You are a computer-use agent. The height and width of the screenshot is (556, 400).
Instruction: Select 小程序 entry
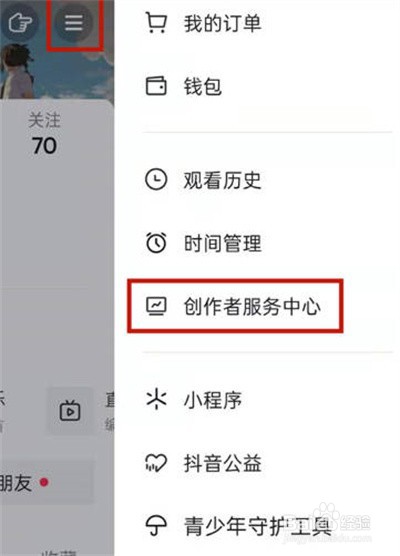click(x=212, y=400)
